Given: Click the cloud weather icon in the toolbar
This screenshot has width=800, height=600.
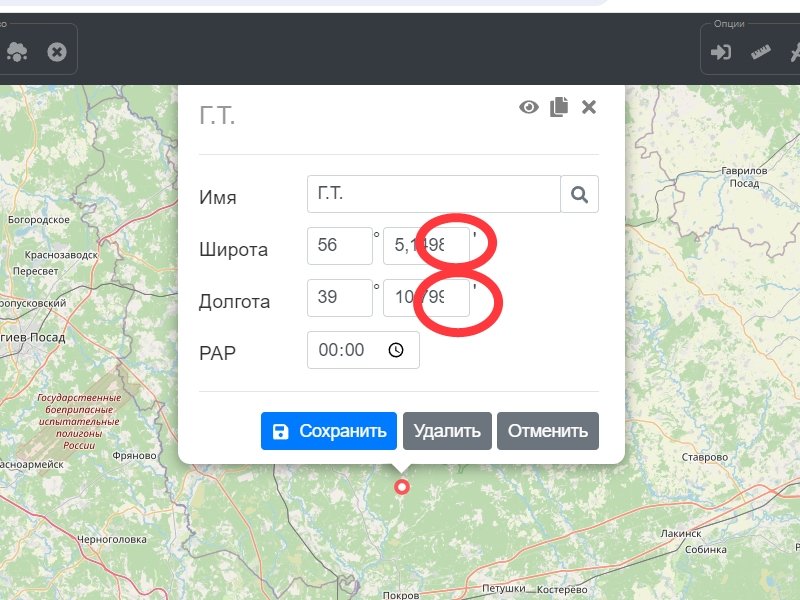Looking at the screenshot, I should tap(17, 51).
